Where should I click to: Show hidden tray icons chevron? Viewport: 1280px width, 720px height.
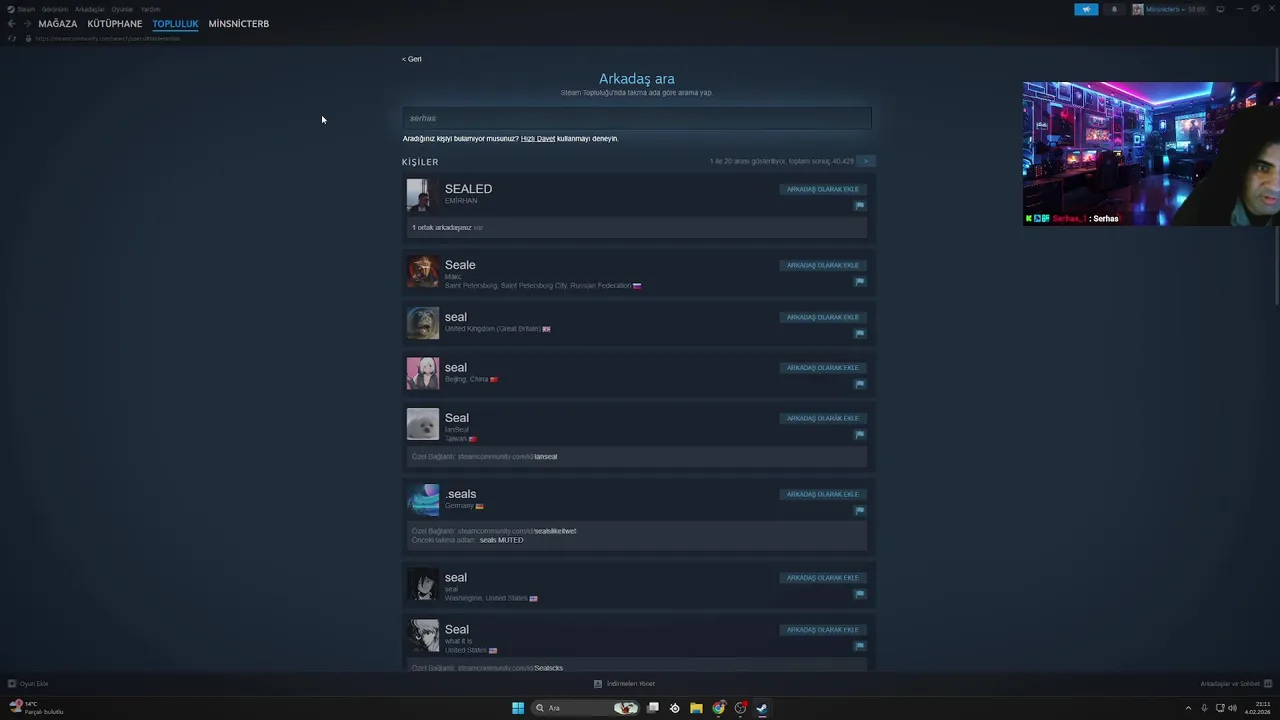pos(1188,708)
